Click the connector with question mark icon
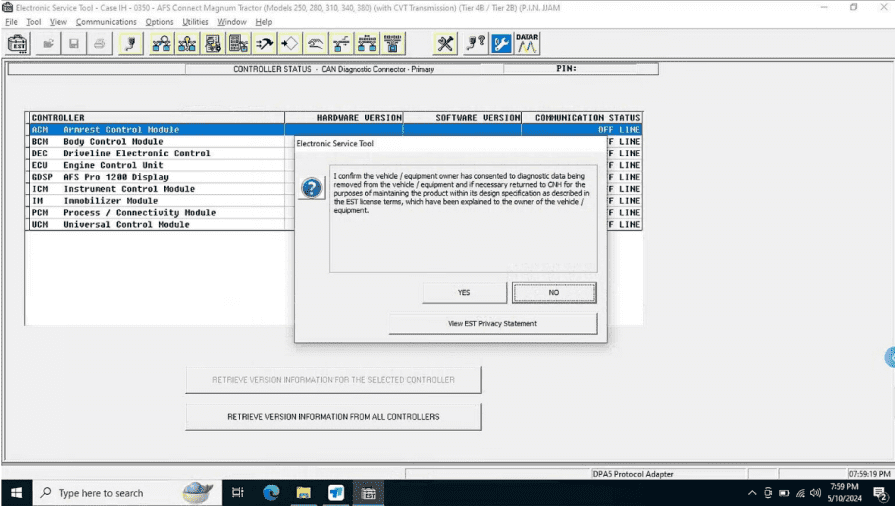This screenshot has height=506, width=895. (474, 44)
